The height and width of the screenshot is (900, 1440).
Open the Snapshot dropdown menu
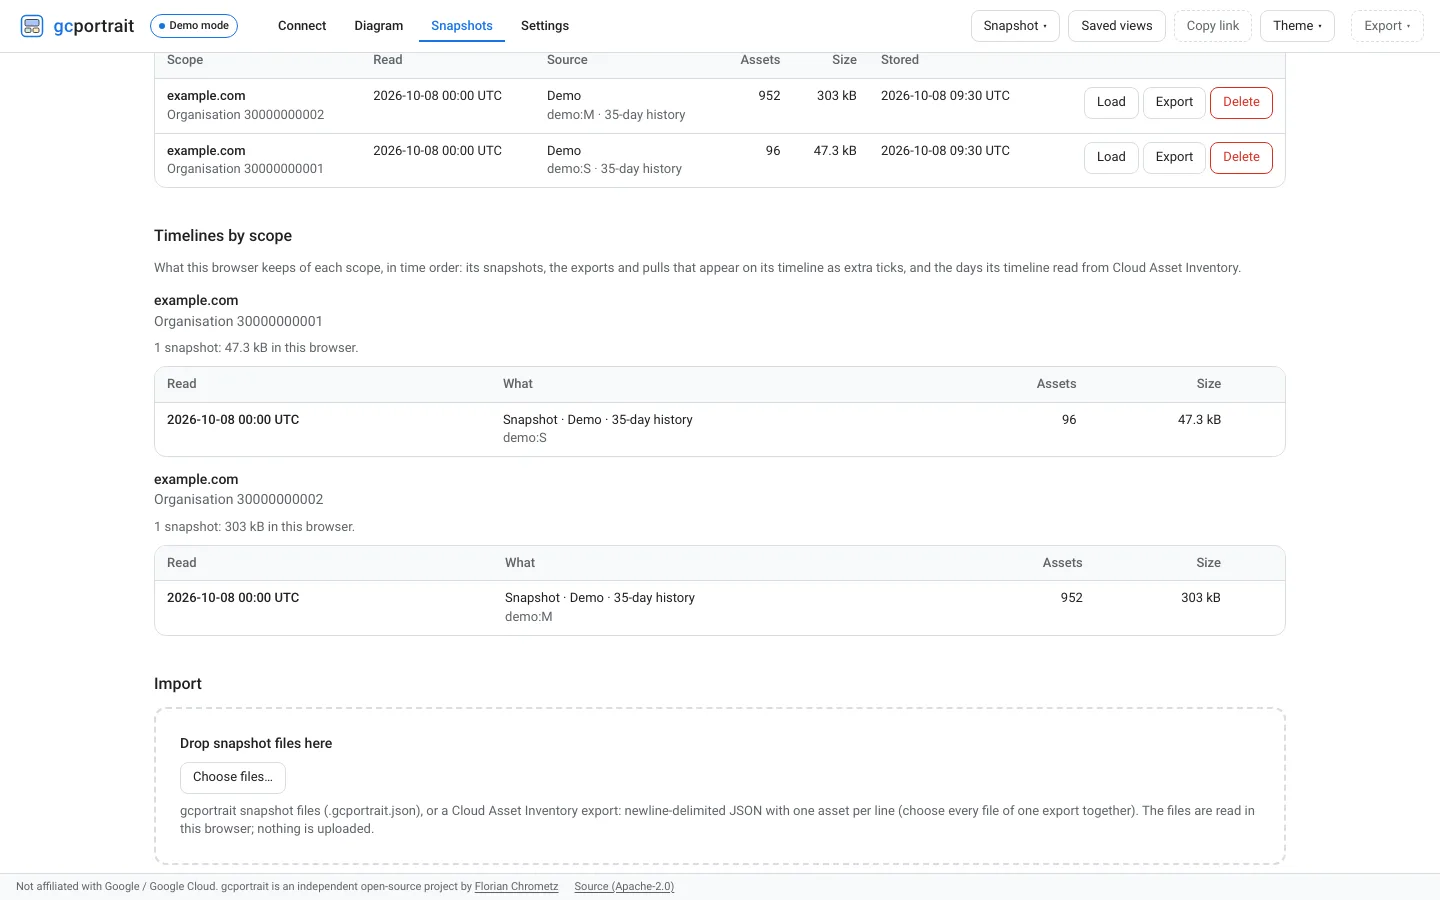pyautogui.click(x=1015, y=26)
